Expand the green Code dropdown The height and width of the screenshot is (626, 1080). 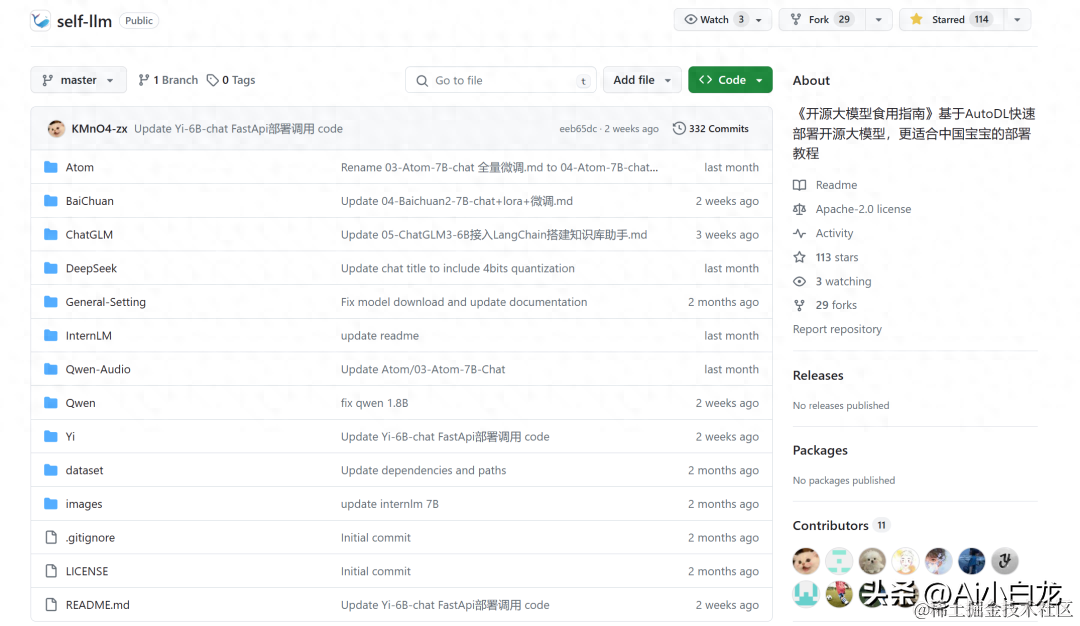[730, 80]
